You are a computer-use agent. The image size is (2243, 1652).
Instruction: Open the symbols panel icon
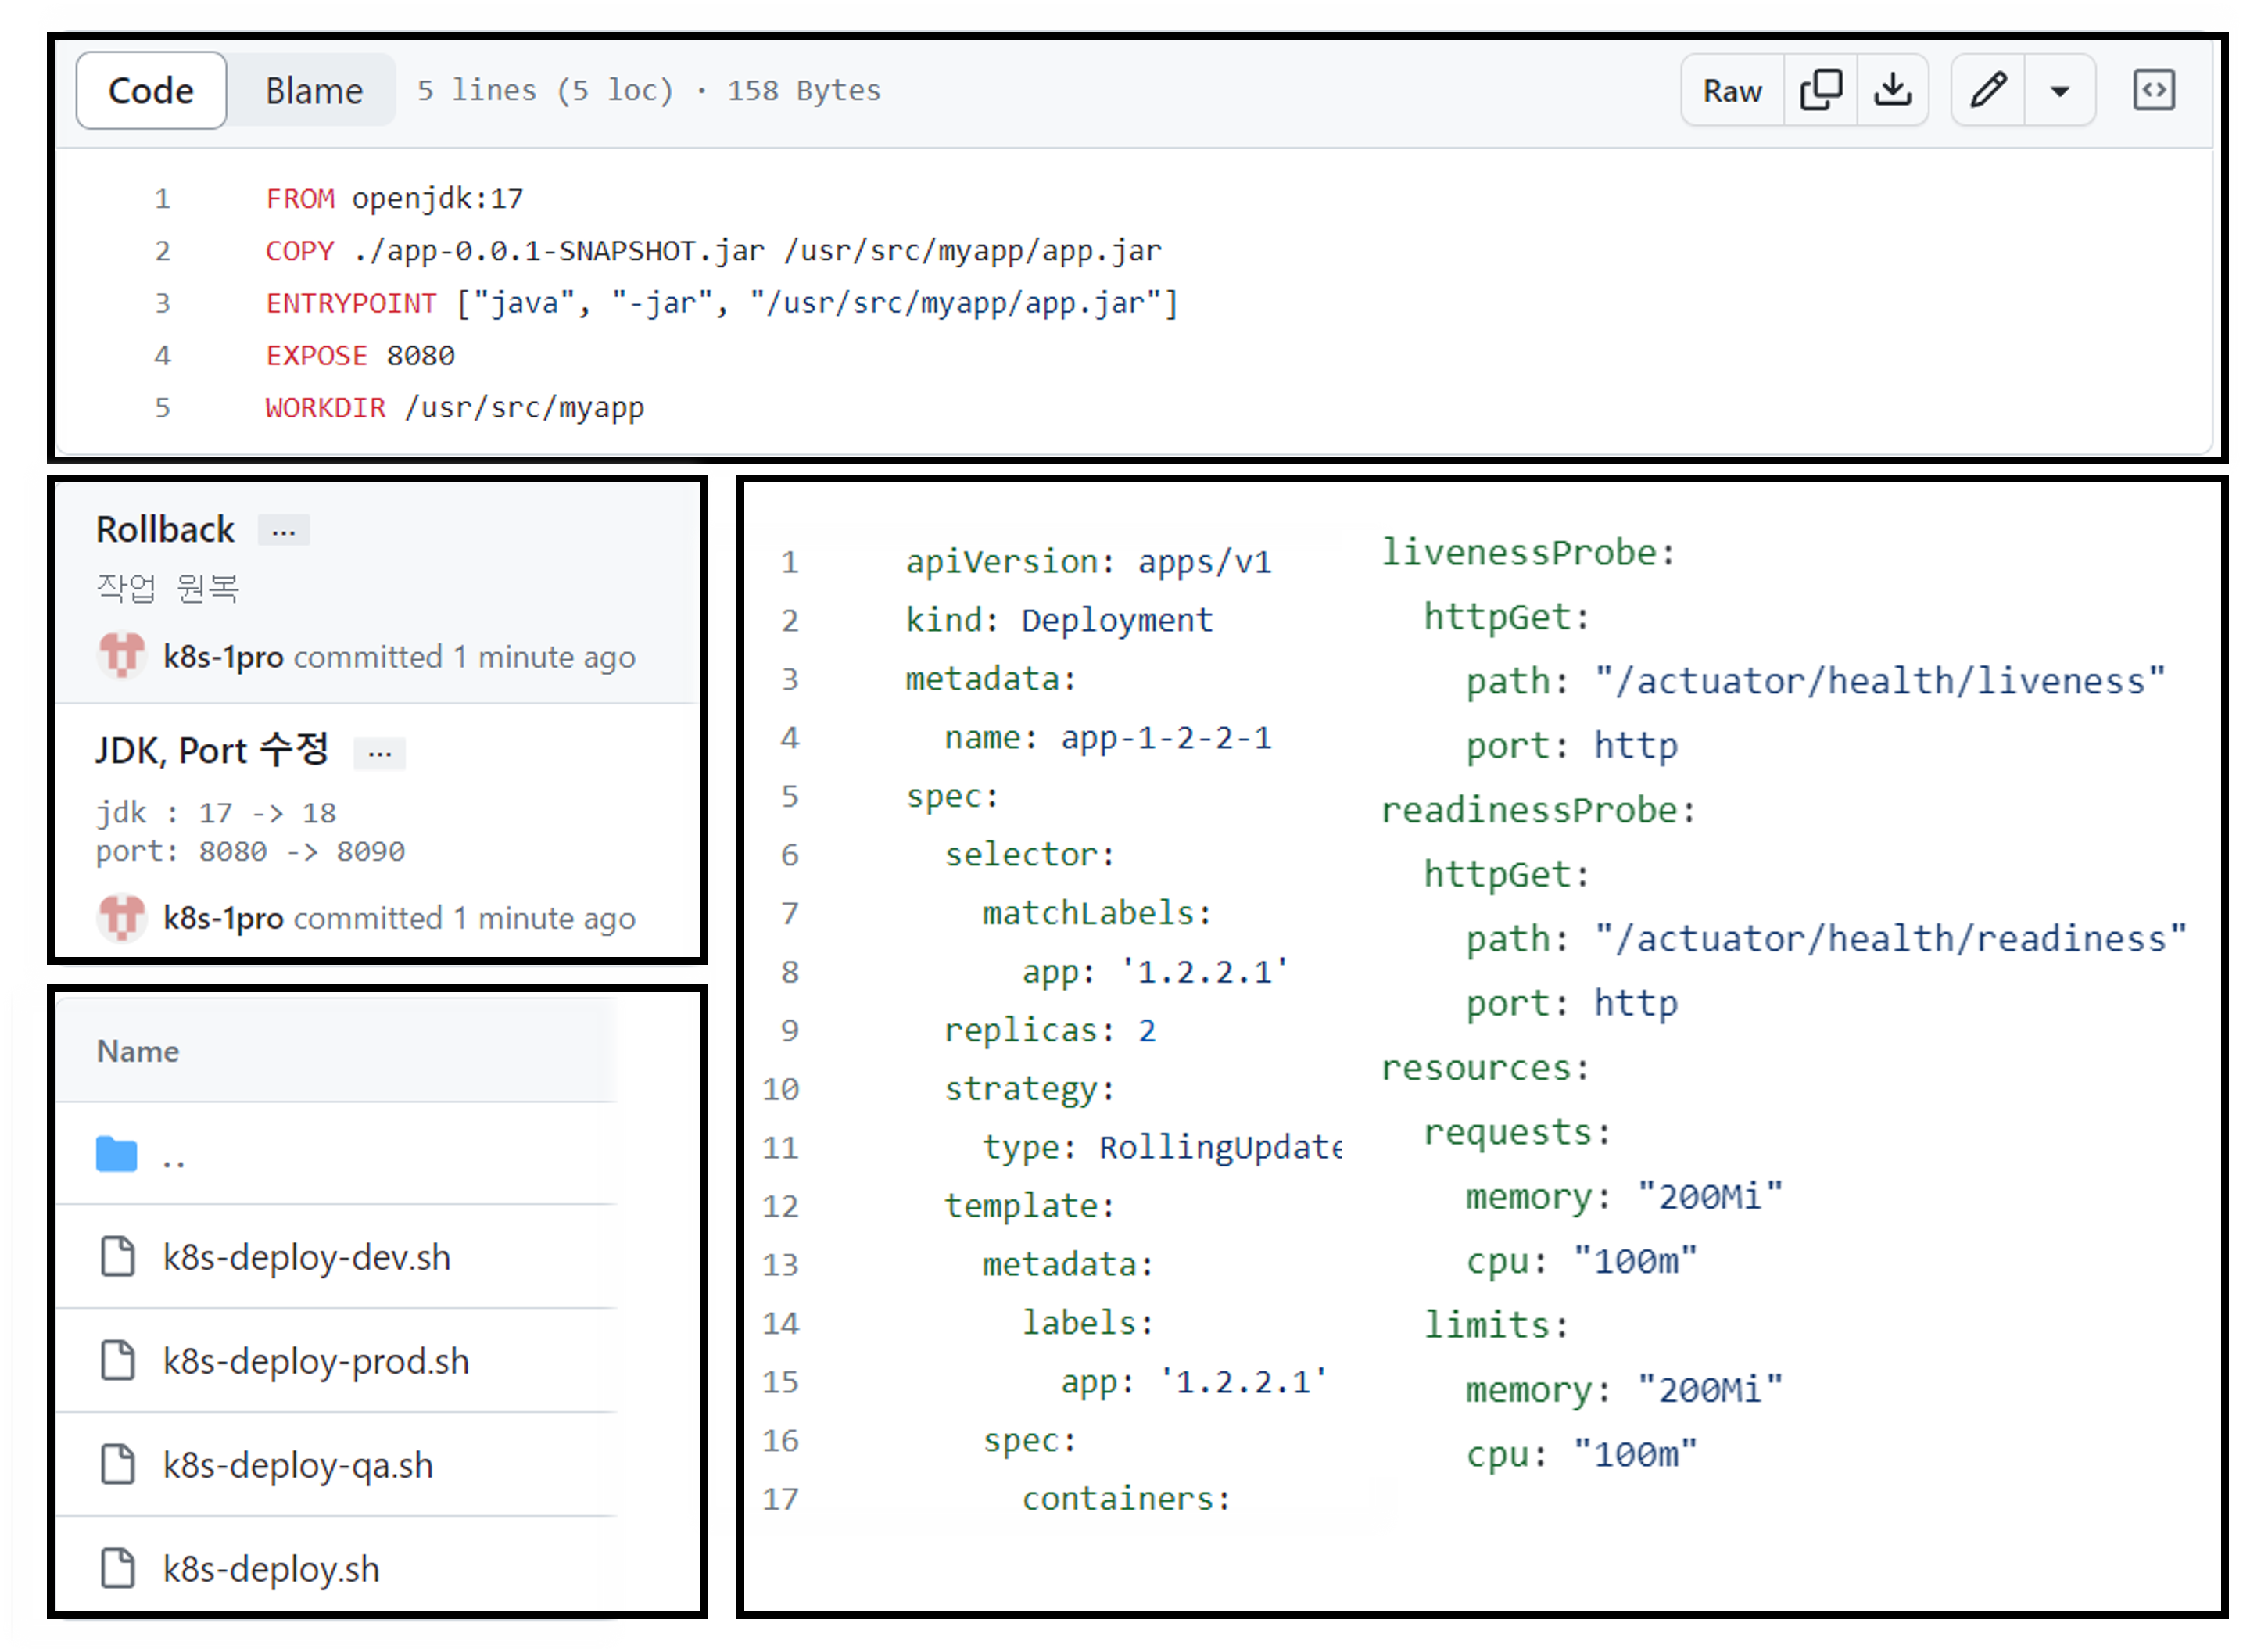coord(2153,90)
